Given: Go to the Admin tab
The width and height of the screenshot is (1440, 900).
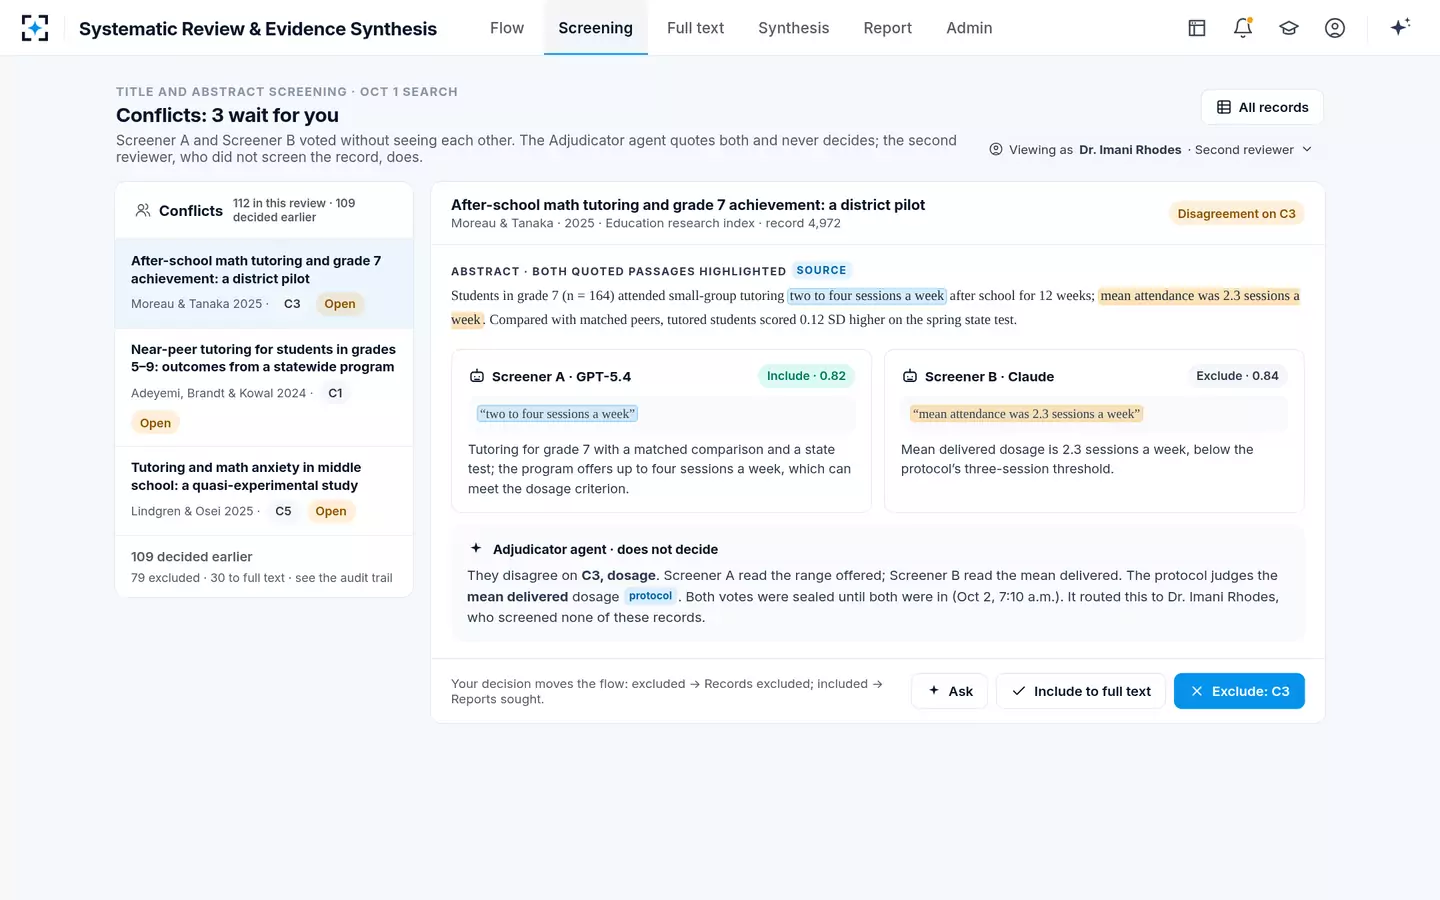Looking at the screenshot, I should tap(969, 28).
